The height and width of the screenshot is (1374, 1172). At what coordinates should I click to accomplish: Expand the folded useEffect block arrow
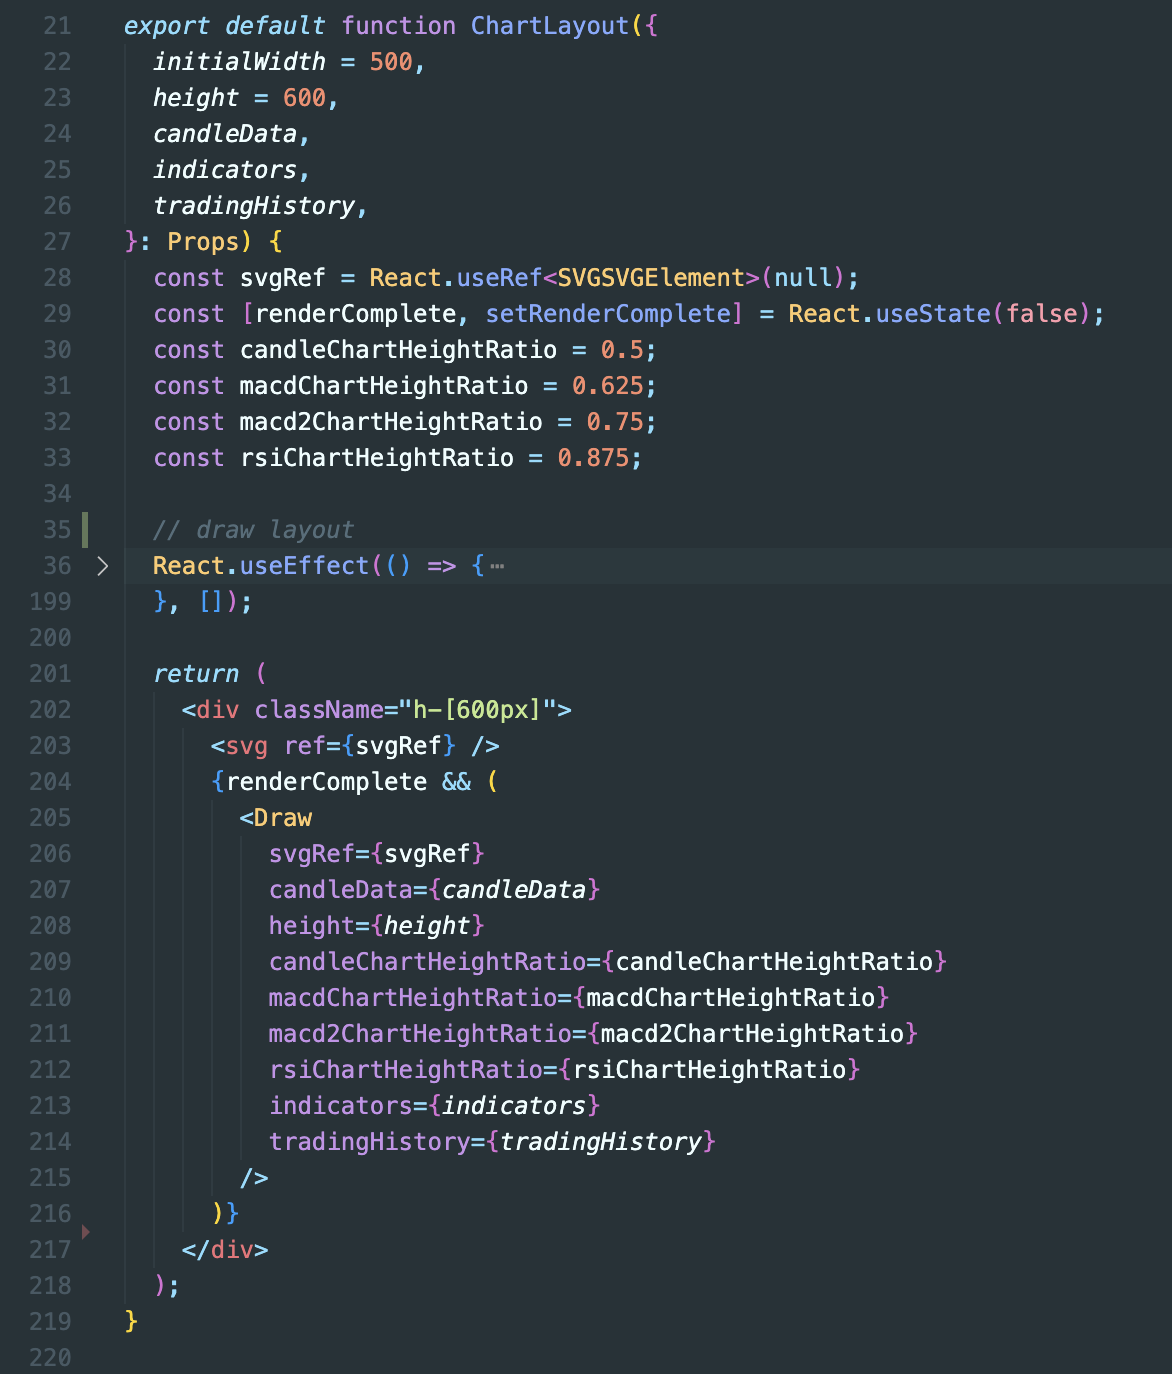pos(102,566)
